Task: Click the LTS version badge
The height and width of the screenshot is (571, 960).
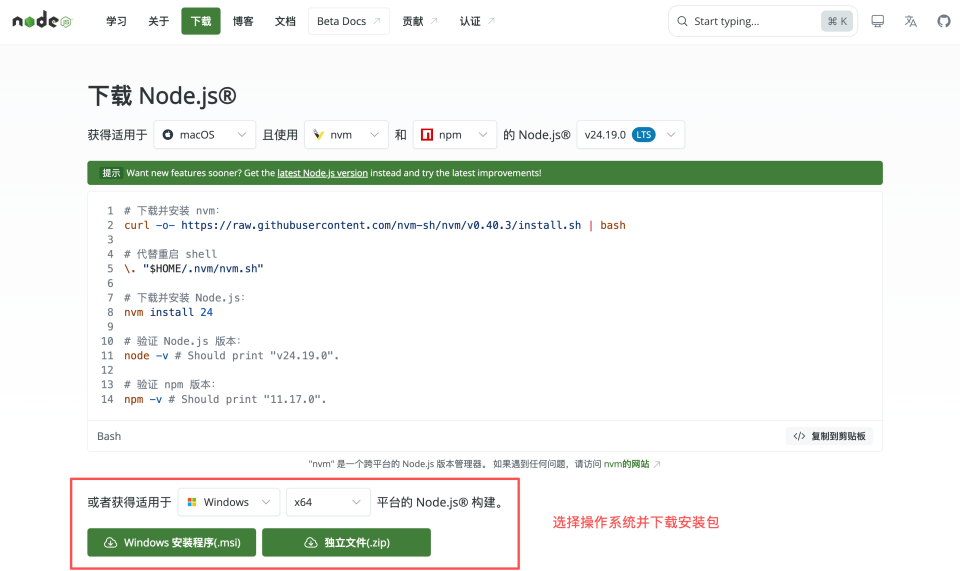Action: tap(643, 135)
